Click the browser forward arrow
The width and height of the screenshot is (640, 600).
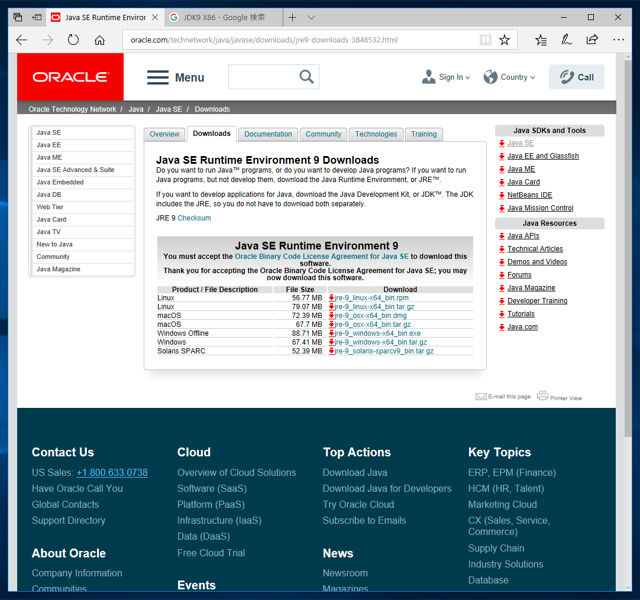point(48,40)
